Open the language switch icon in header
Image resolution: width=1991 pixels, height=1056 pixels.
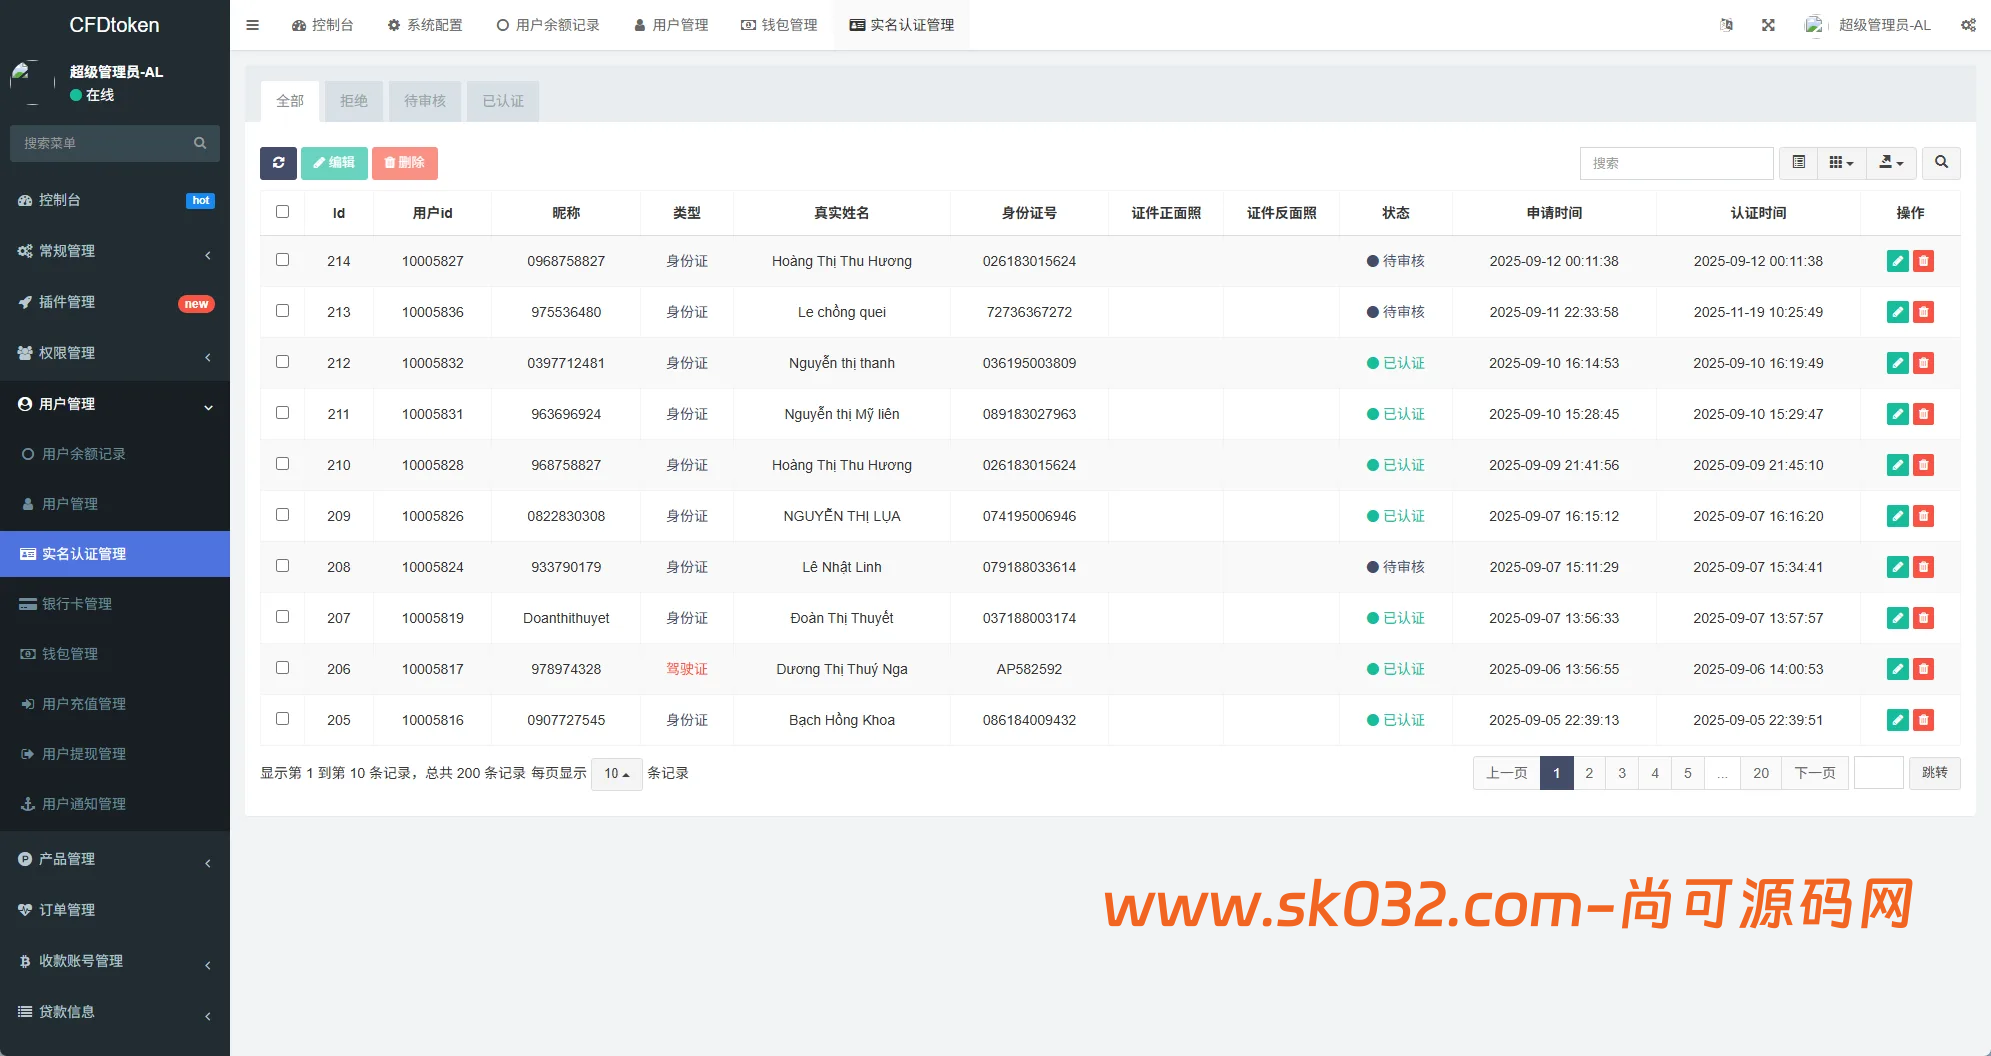(1726, 25)
